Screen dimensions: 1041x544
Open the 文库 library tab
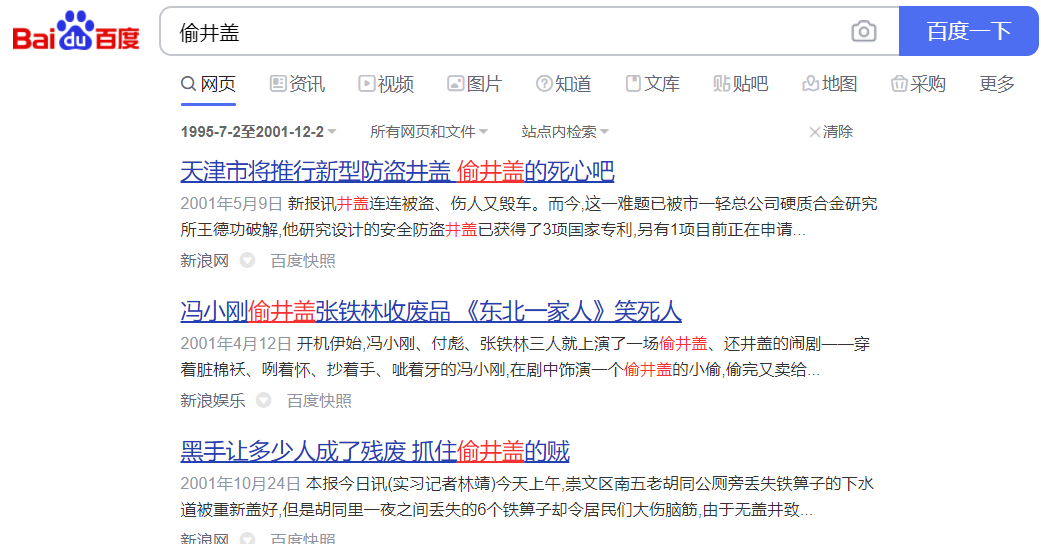(652, 84)
